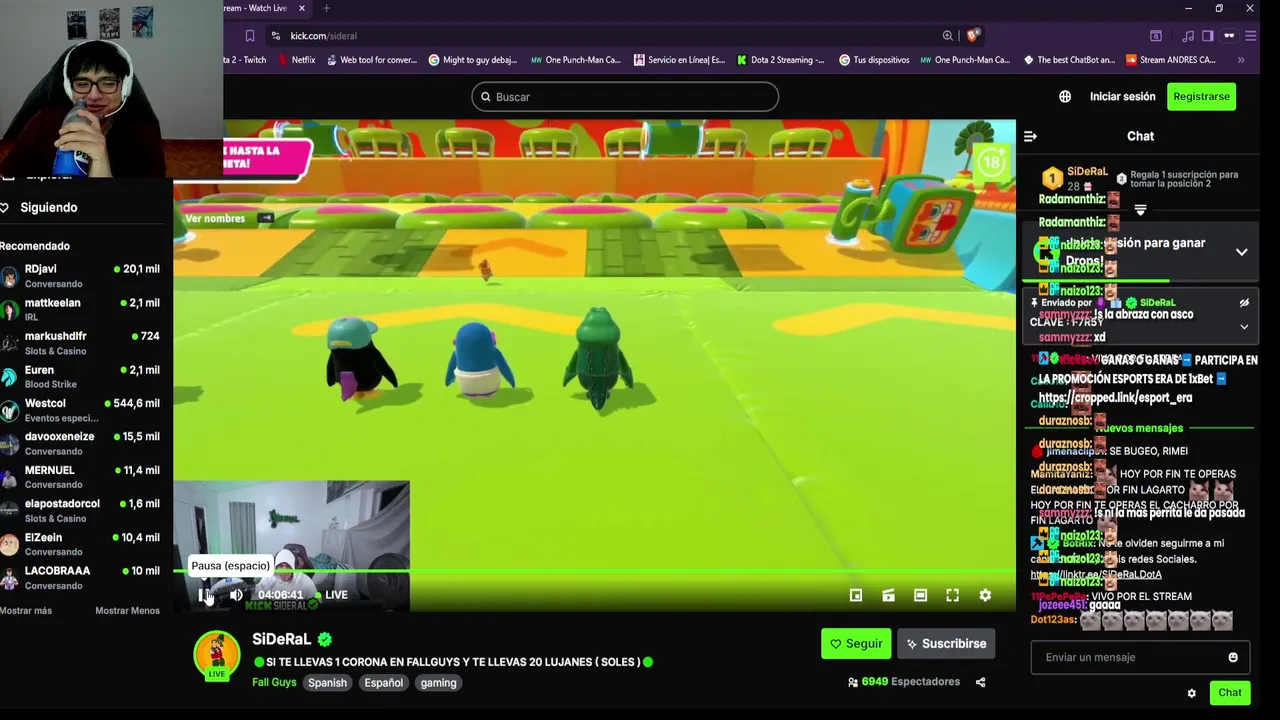Open recommended channel MERNUEL
Image resolution: width=1280 pixels, height=720 pixels.
click(82, 477)
